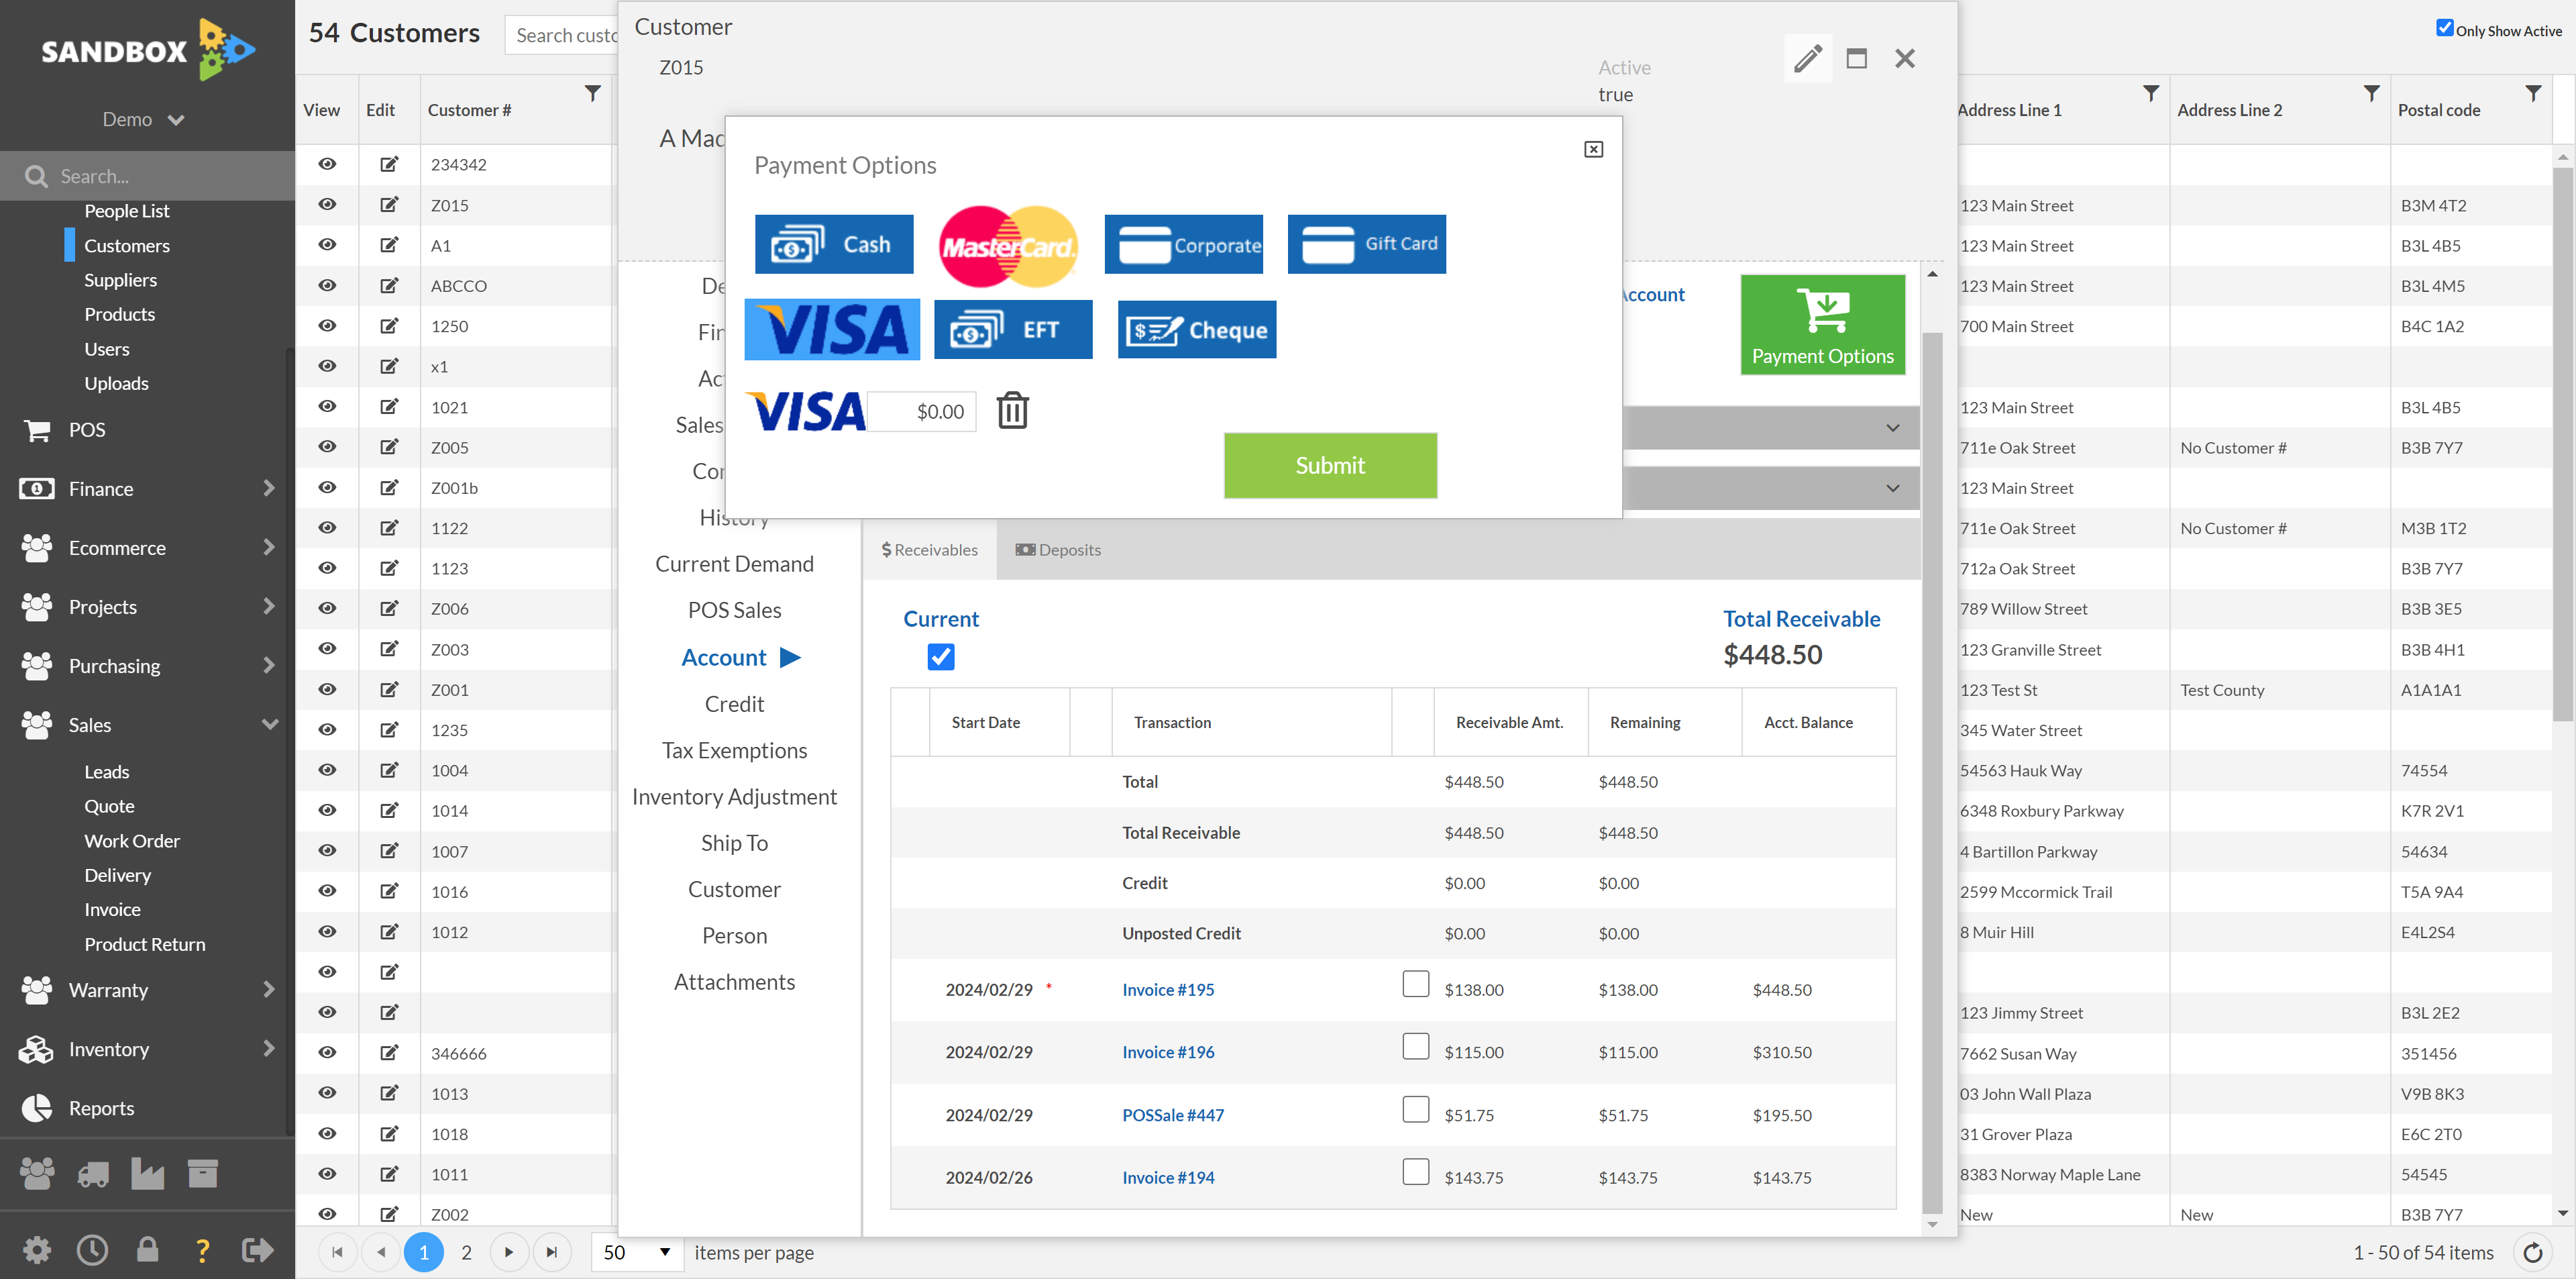
Task: Open the Current Demand section
Action: (x=734, y=564)
